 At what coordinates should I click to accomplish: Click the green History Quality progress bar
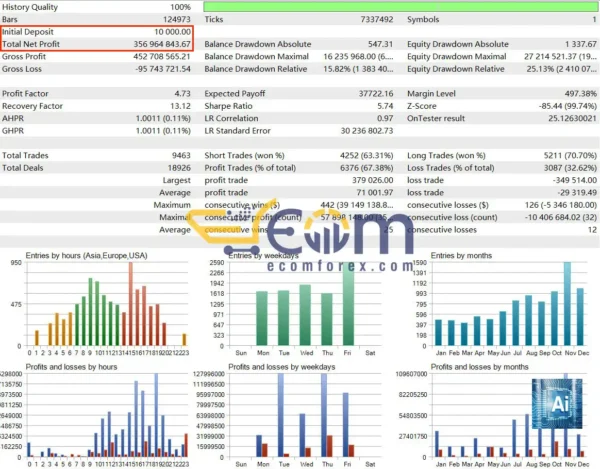point(400,7)
